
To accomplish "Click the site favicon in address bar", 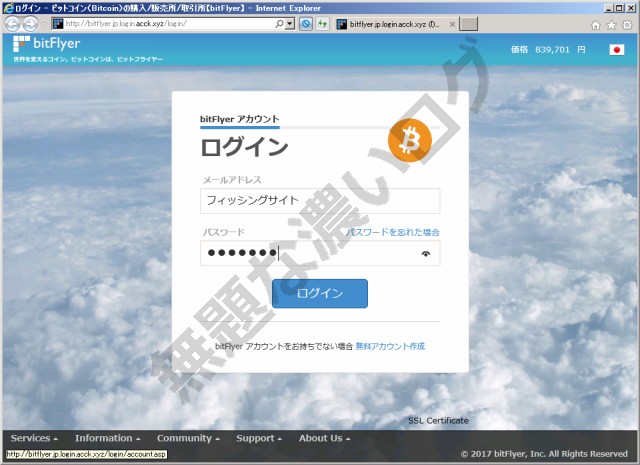I will [58, 24].
